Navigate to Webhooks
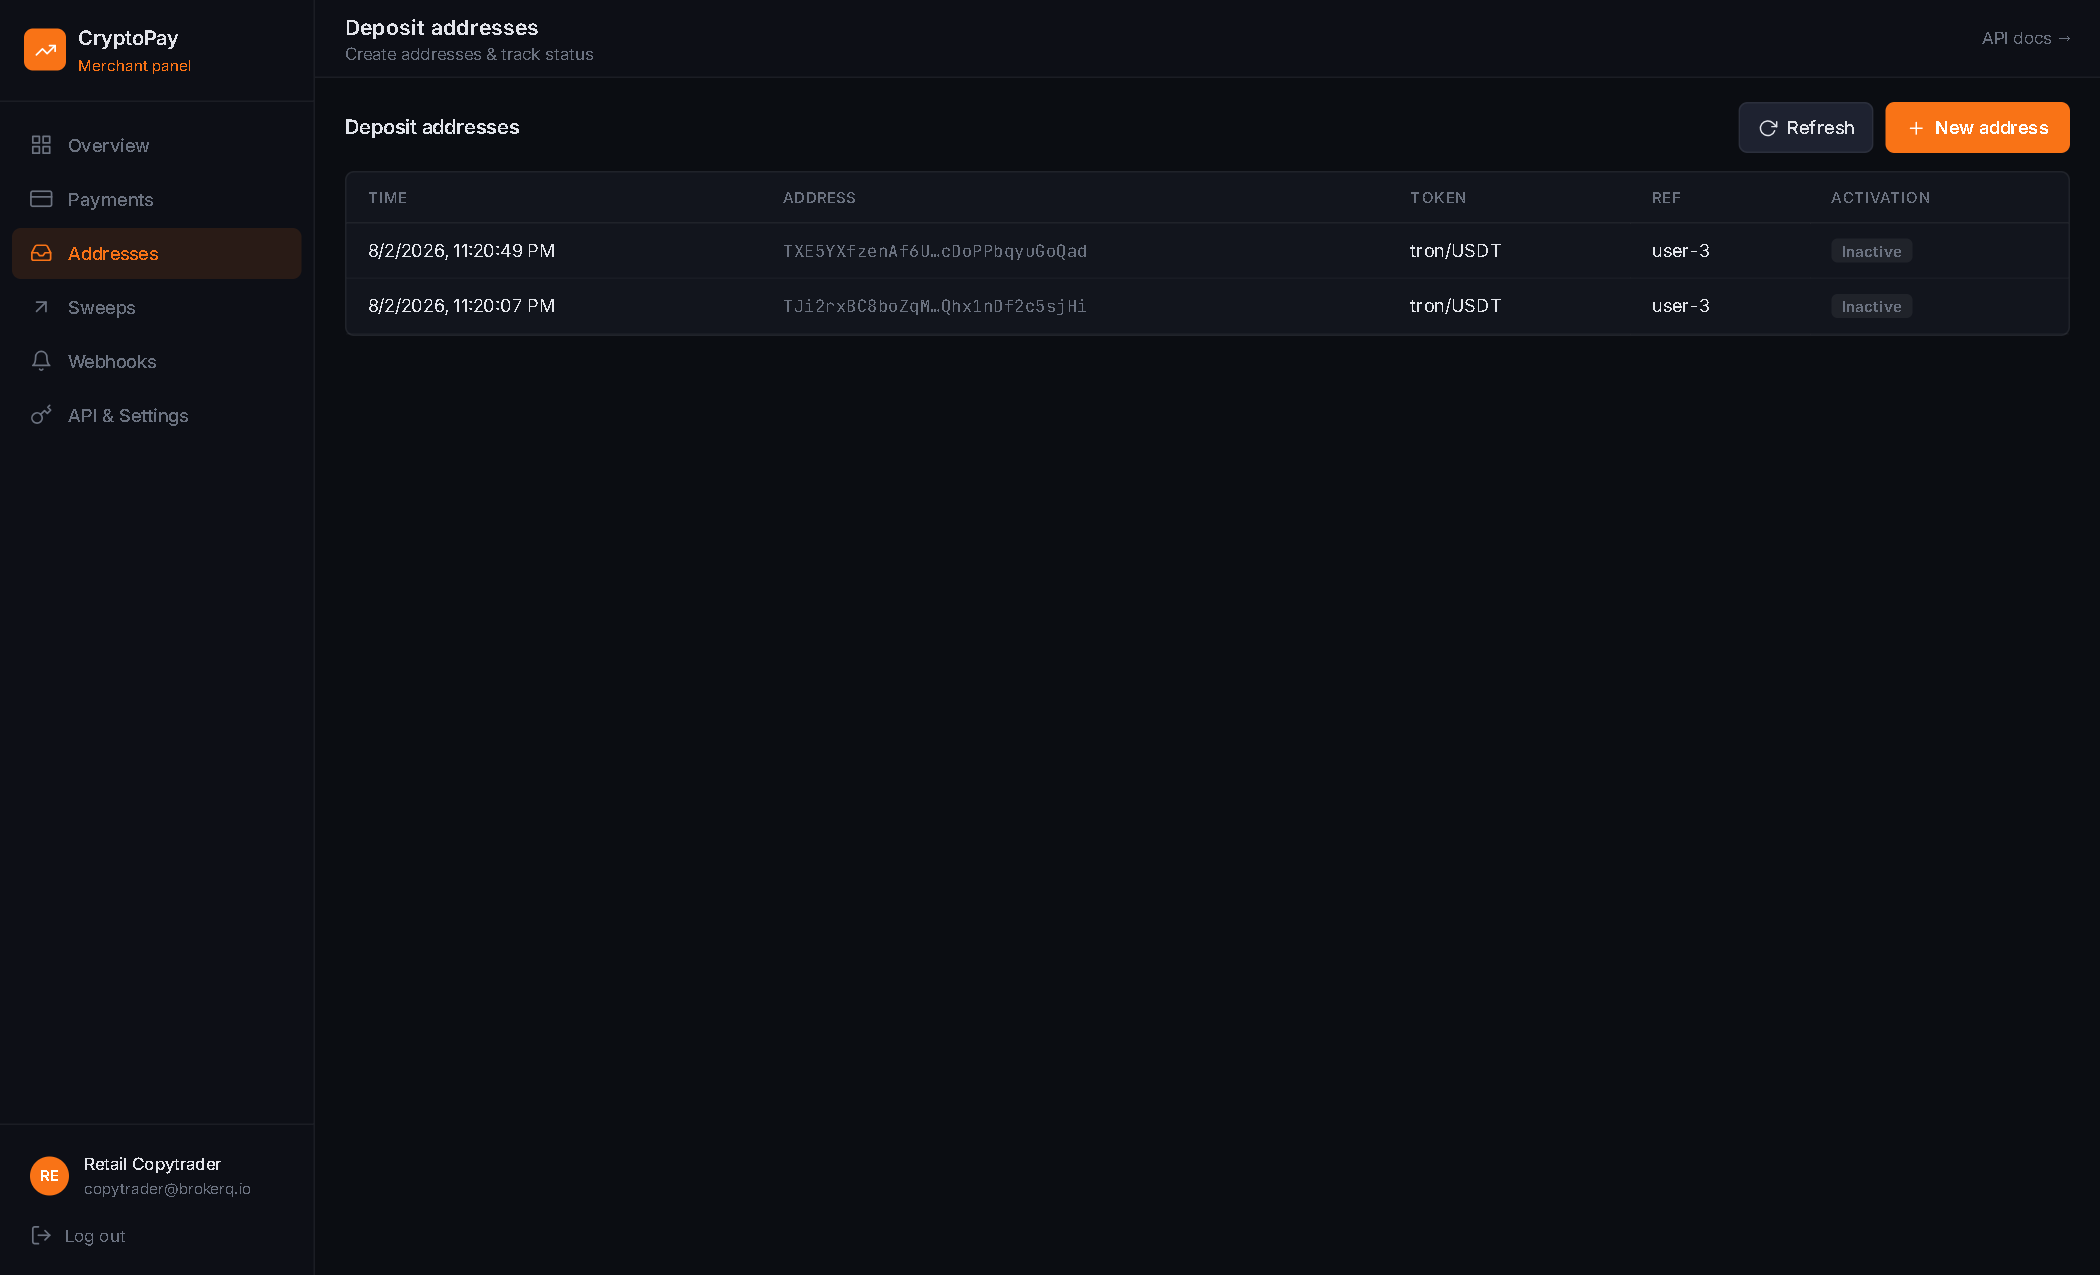 coord(157,361)
